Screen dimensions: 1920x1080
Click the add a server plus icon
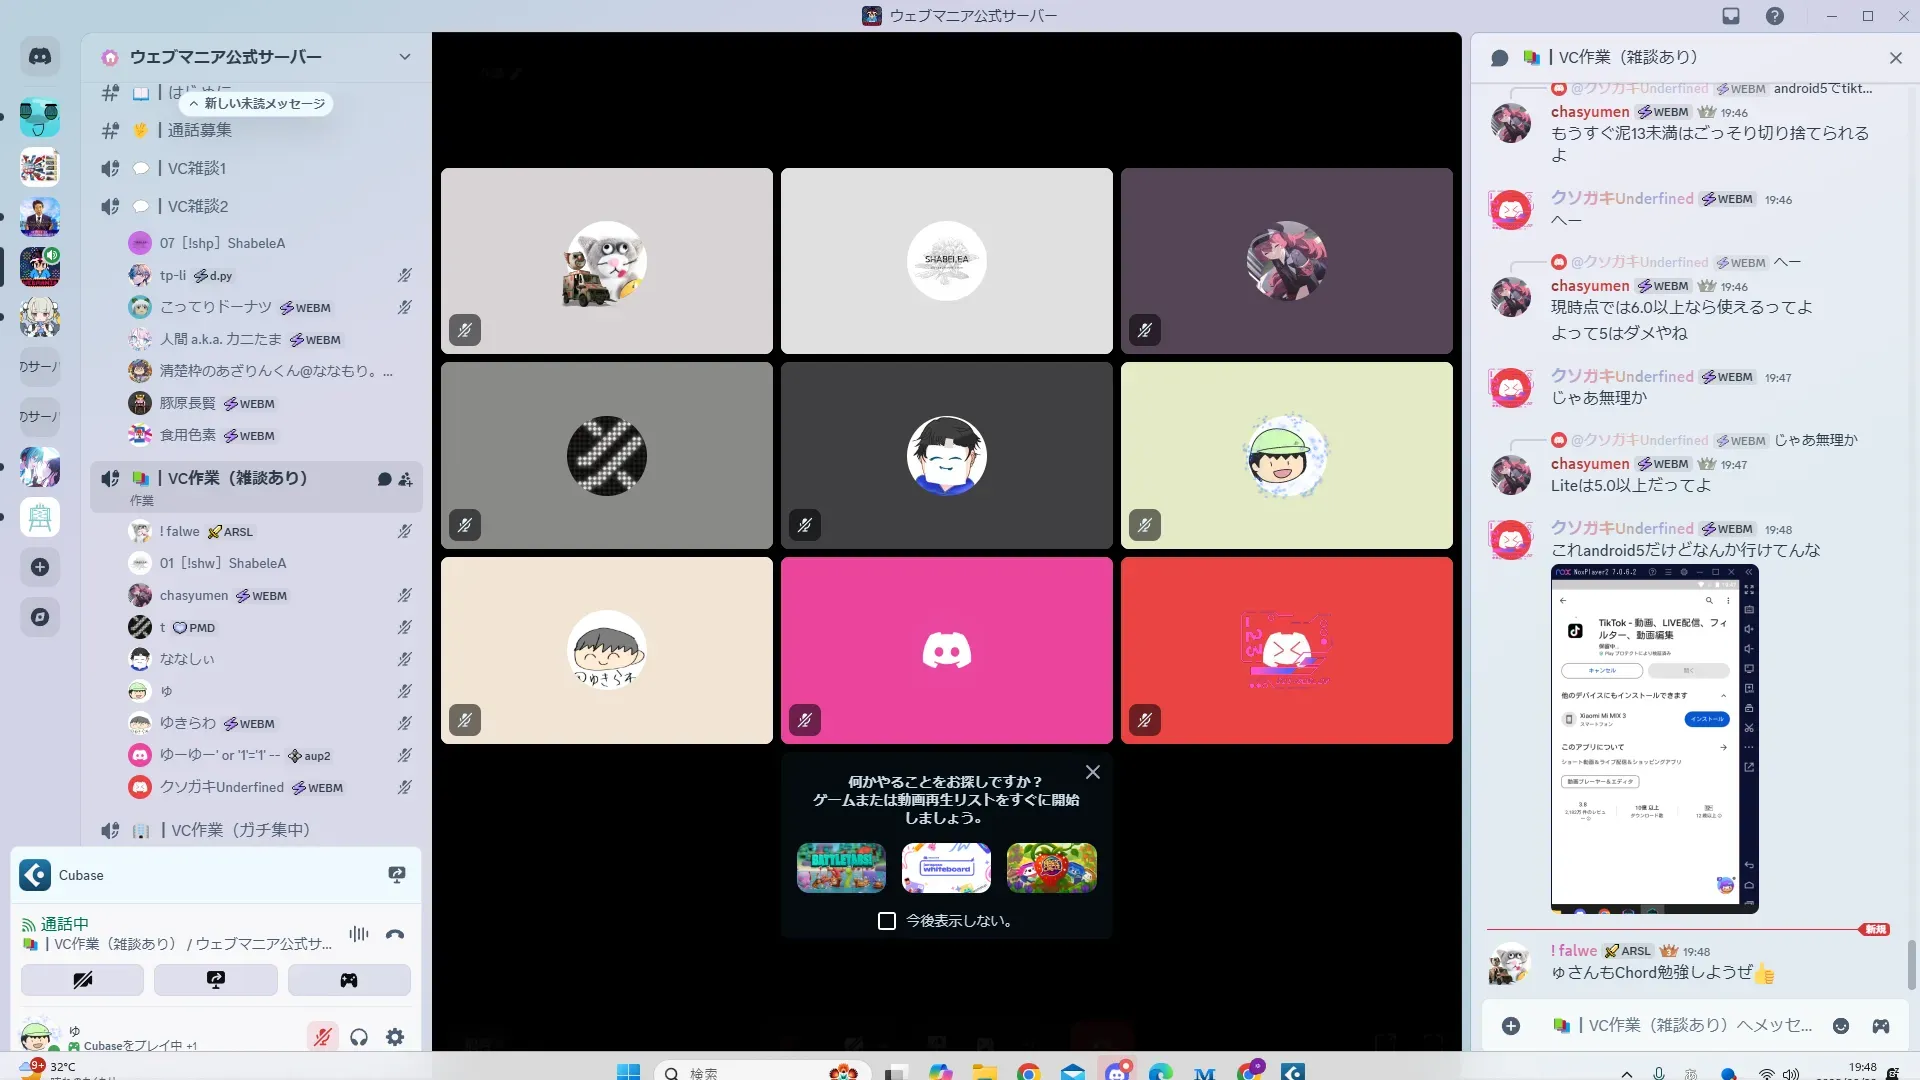[x=40, y=567]
